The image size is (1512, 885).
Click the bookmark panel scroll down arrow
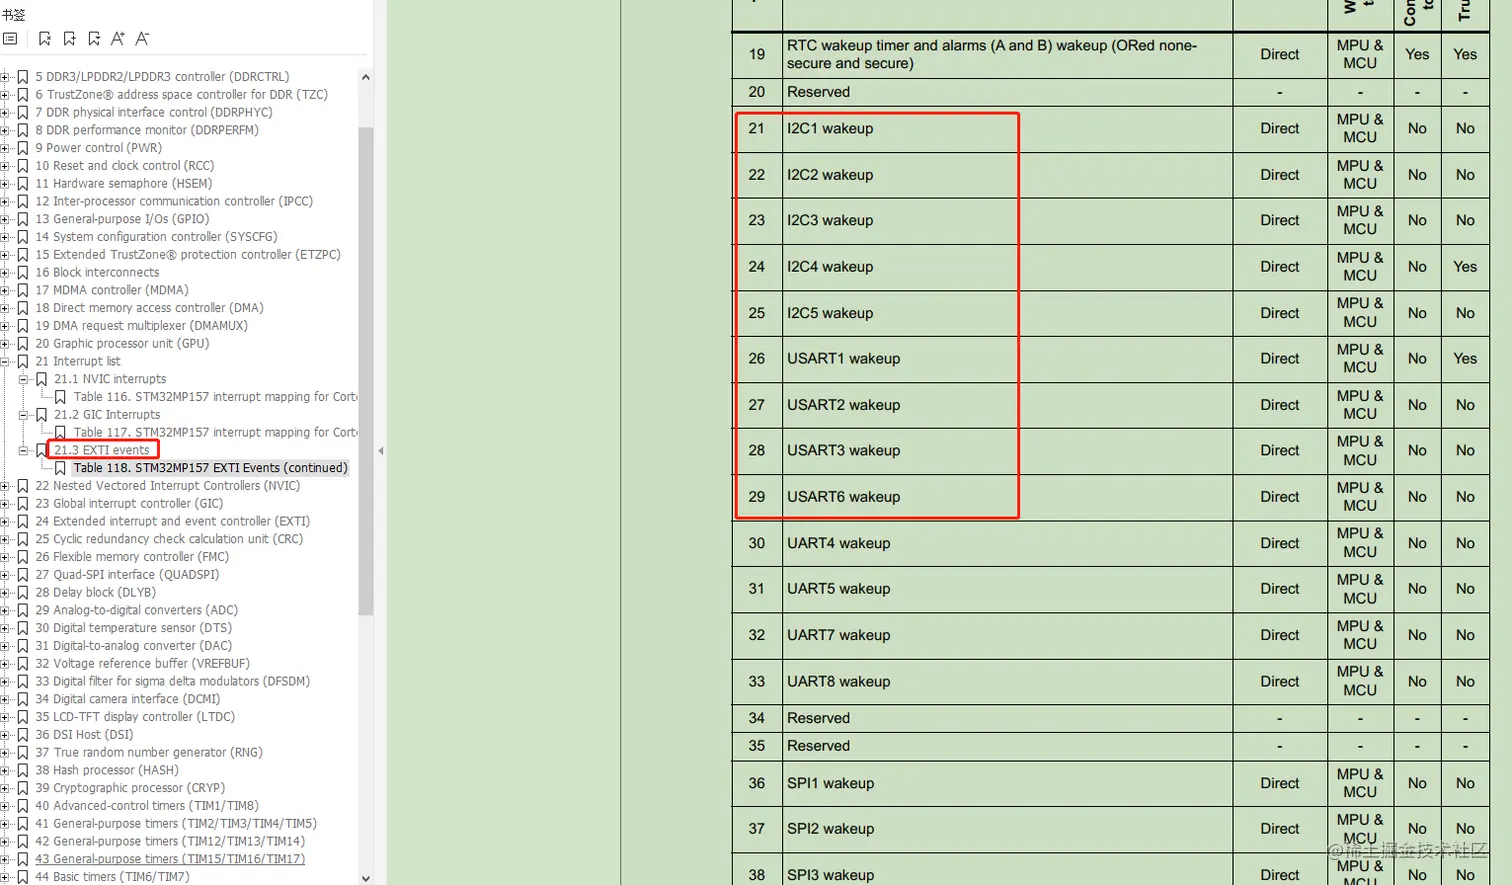tap(365, 878)
